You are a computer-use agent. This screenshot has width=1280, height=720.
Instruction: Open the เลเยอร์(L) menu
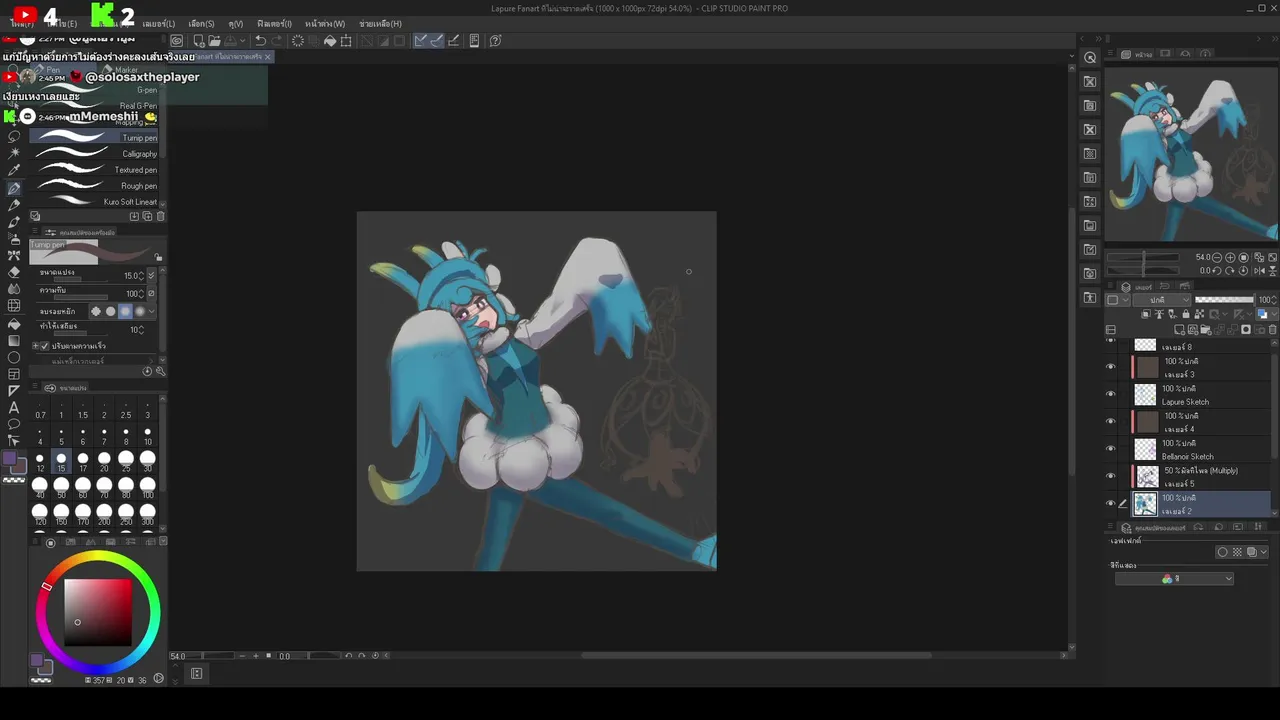[x=158, y=24]
